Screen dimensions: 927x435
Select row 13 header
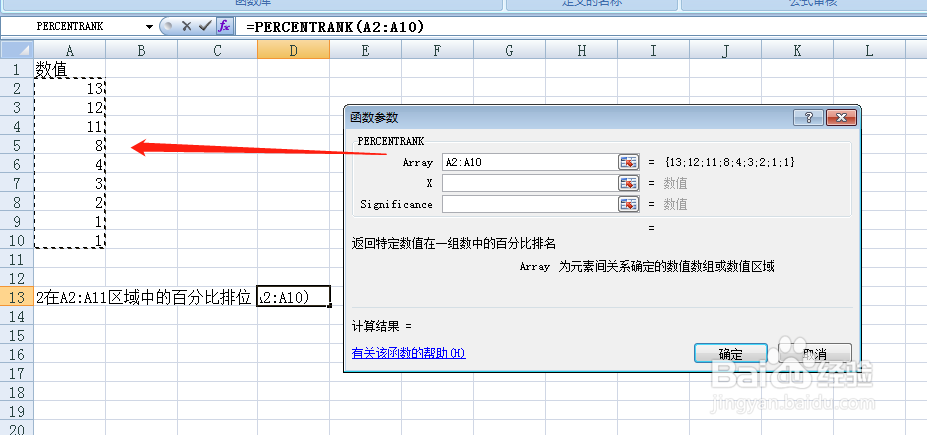(17, 297)
